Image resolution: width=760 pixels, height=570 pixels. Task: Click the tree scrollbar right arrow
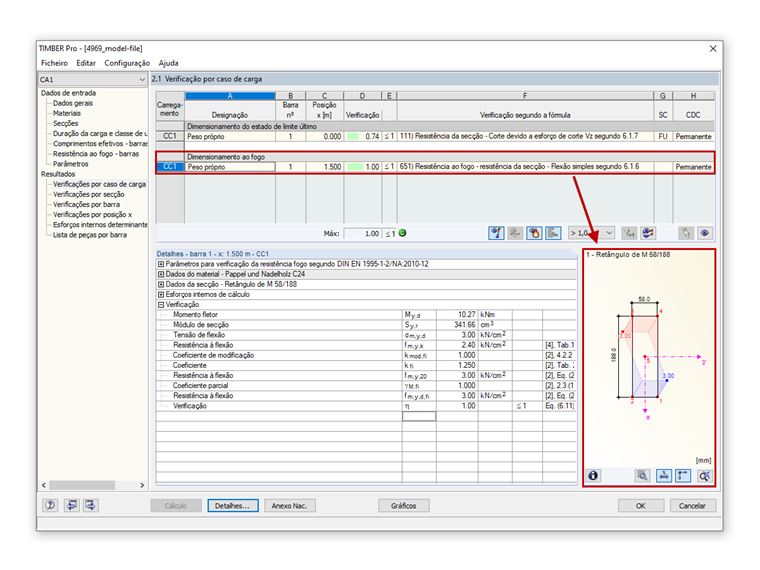(x=142, y=485)
